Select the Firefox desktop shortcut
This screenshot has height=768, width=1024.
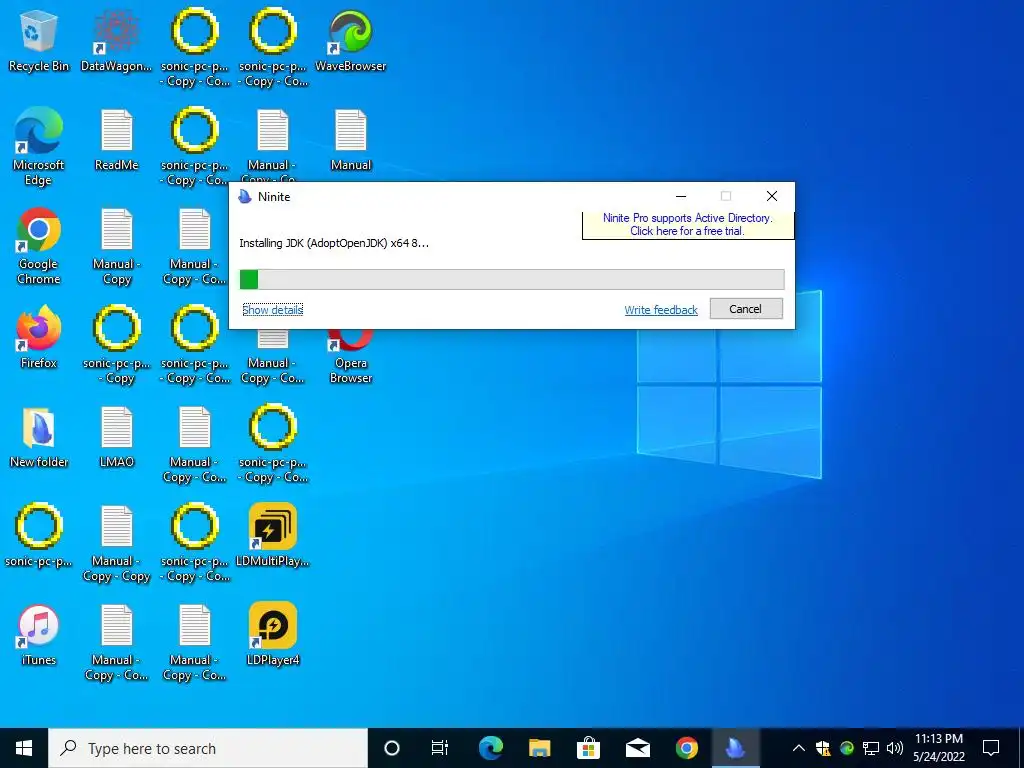tap(39, 338)
